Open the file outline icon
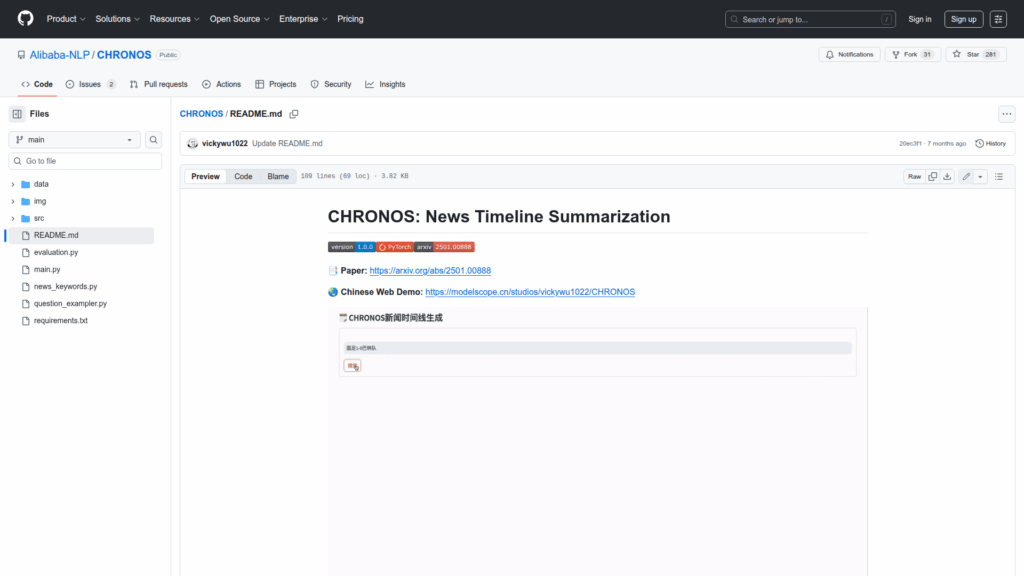 click(998, 176)
